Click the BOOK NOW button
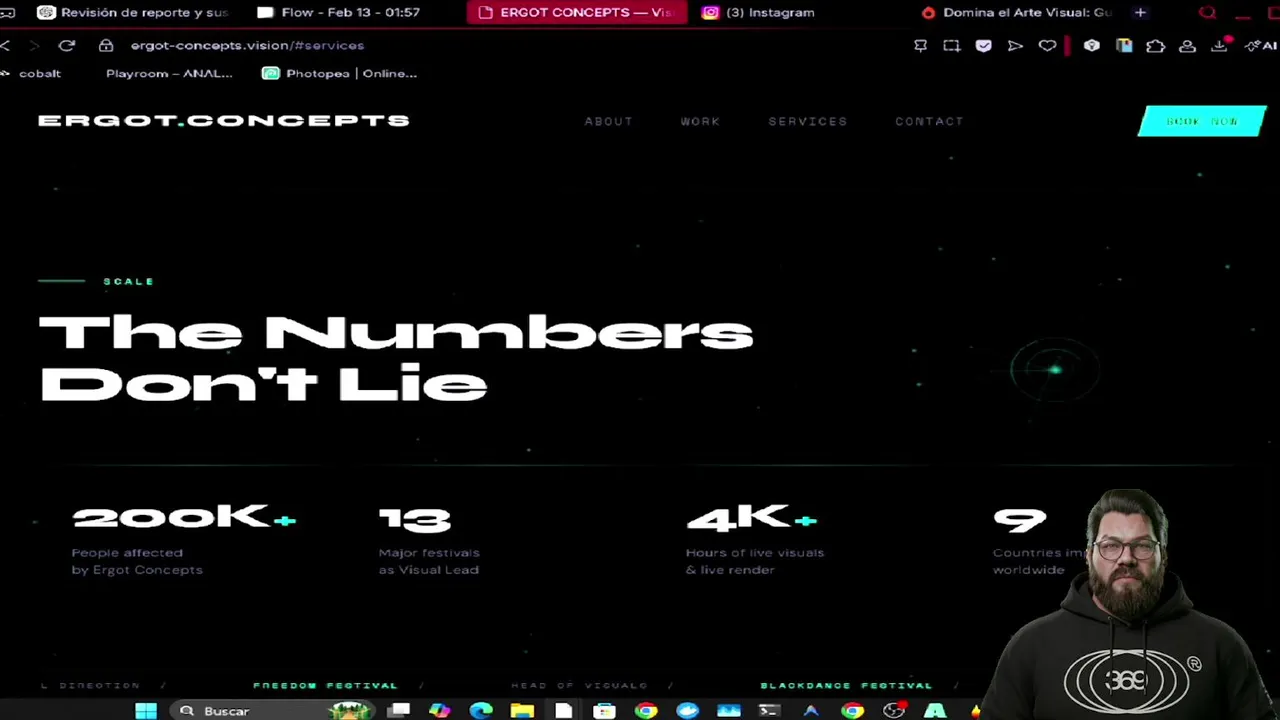This screenshot has width=1280, height=720. click(1202, 121)
